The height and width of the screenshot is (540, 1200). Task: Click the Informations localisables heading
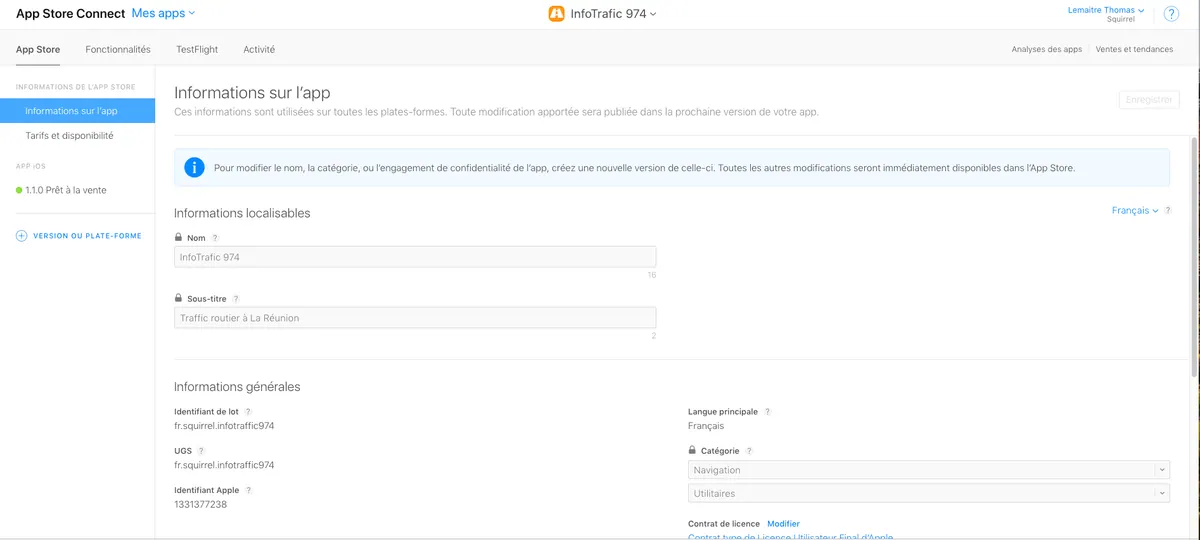242,213
